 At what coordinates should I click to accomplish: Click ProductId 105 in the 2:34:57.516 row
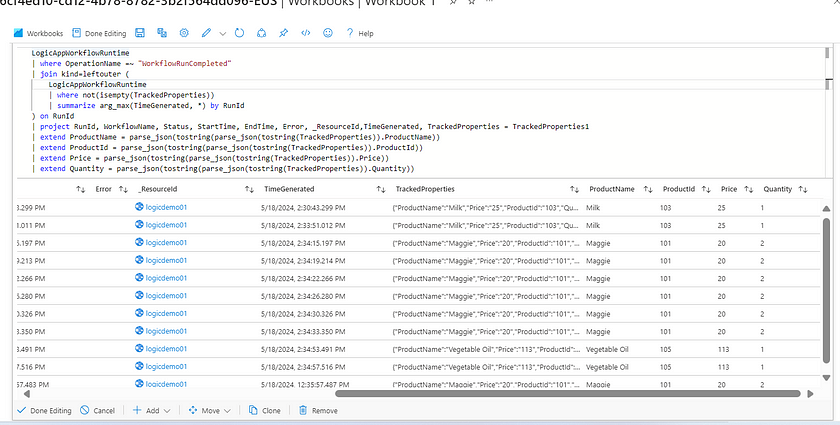point(665,367)
